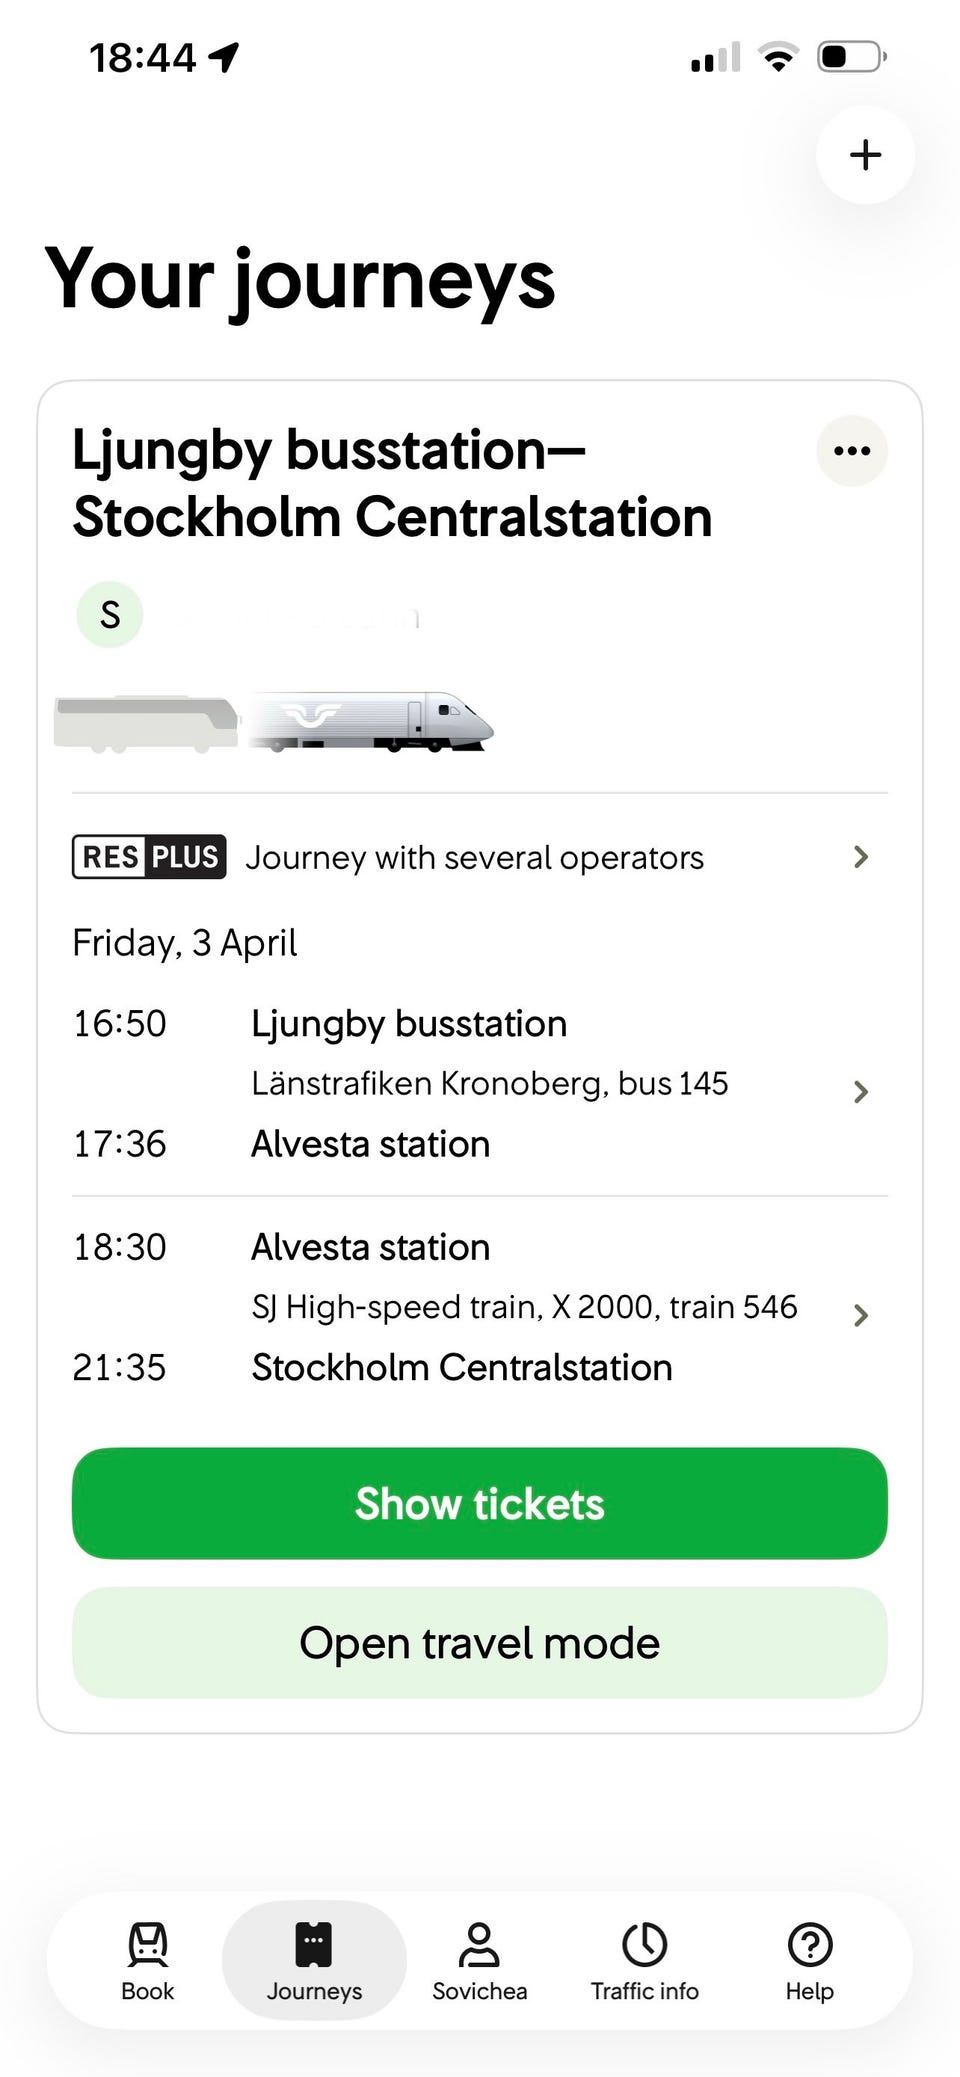This screenshot has width=960, height=2077.
Task: Expand the bus 145 leg details
Action: [860, 1091]
